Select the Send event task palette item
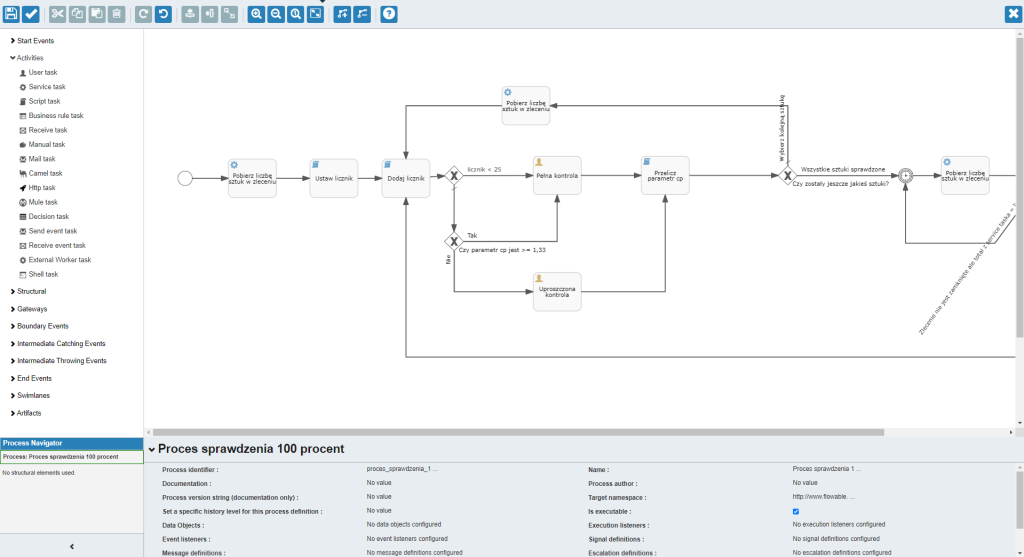The image size is (1024, 557). pos(48,231)
